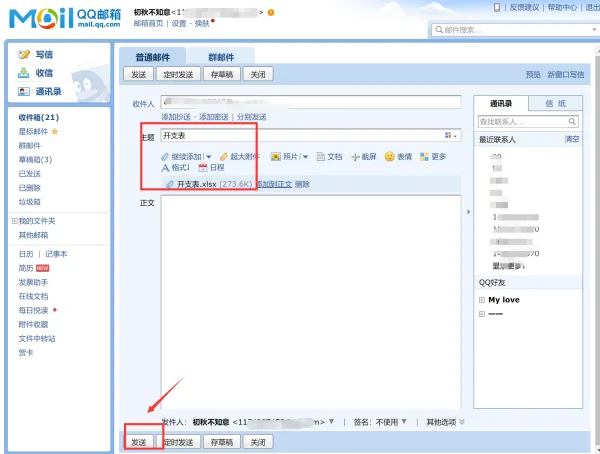Image resolution: width=600 pixels, height=454 pixels.
Task: Click the 邮件搜索 mail search field
Action: (x=515, y=29)
